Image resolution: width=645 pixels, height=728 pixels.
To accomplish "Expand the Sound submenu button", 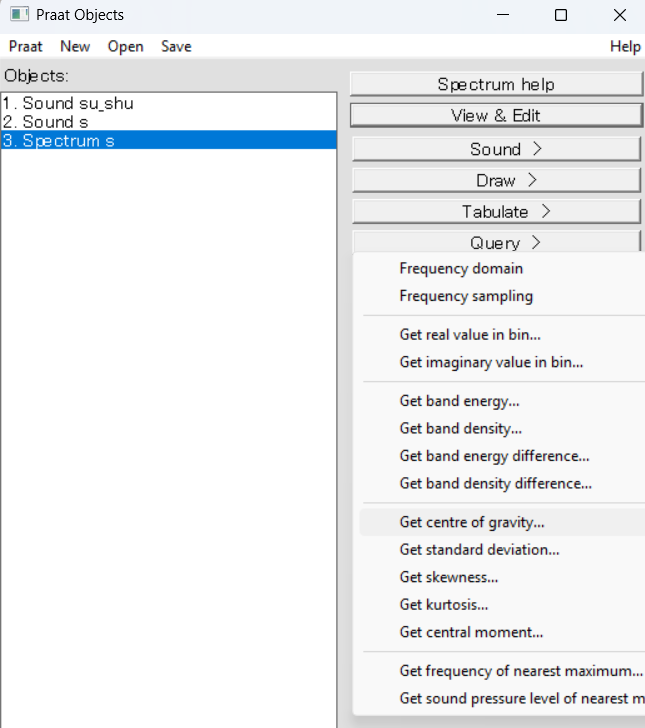I will tap(496, 150).
